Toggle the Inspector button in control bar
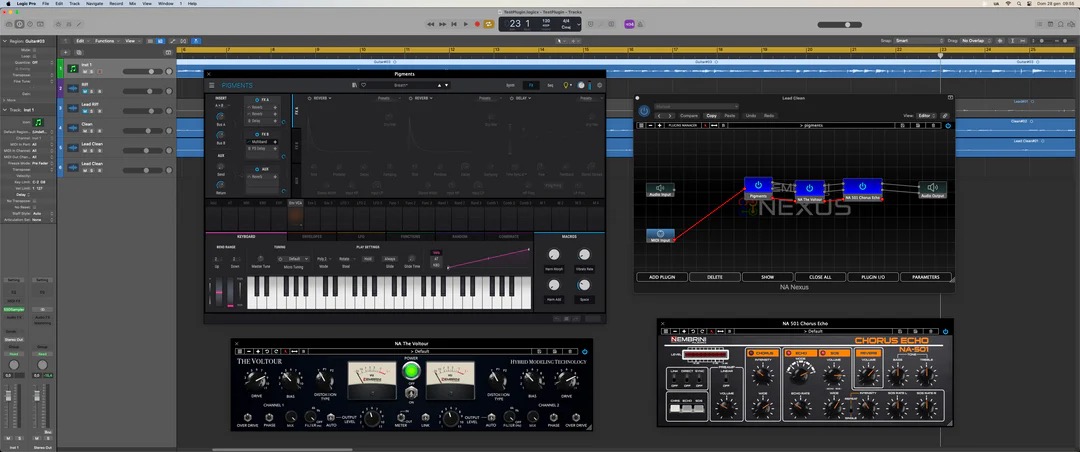The width and height of the screenshot is (1080, 452). (x=19, y=24)
